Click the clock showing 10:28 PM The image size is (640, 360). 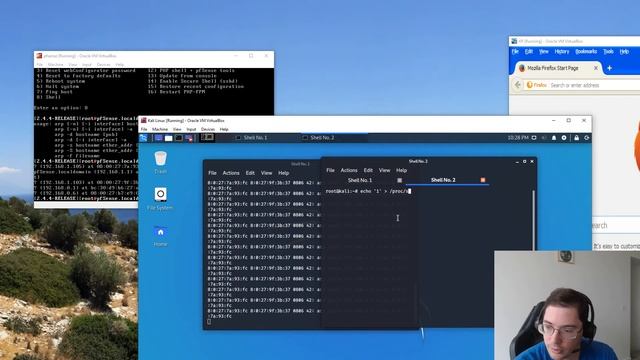click(x=518, y=138)
